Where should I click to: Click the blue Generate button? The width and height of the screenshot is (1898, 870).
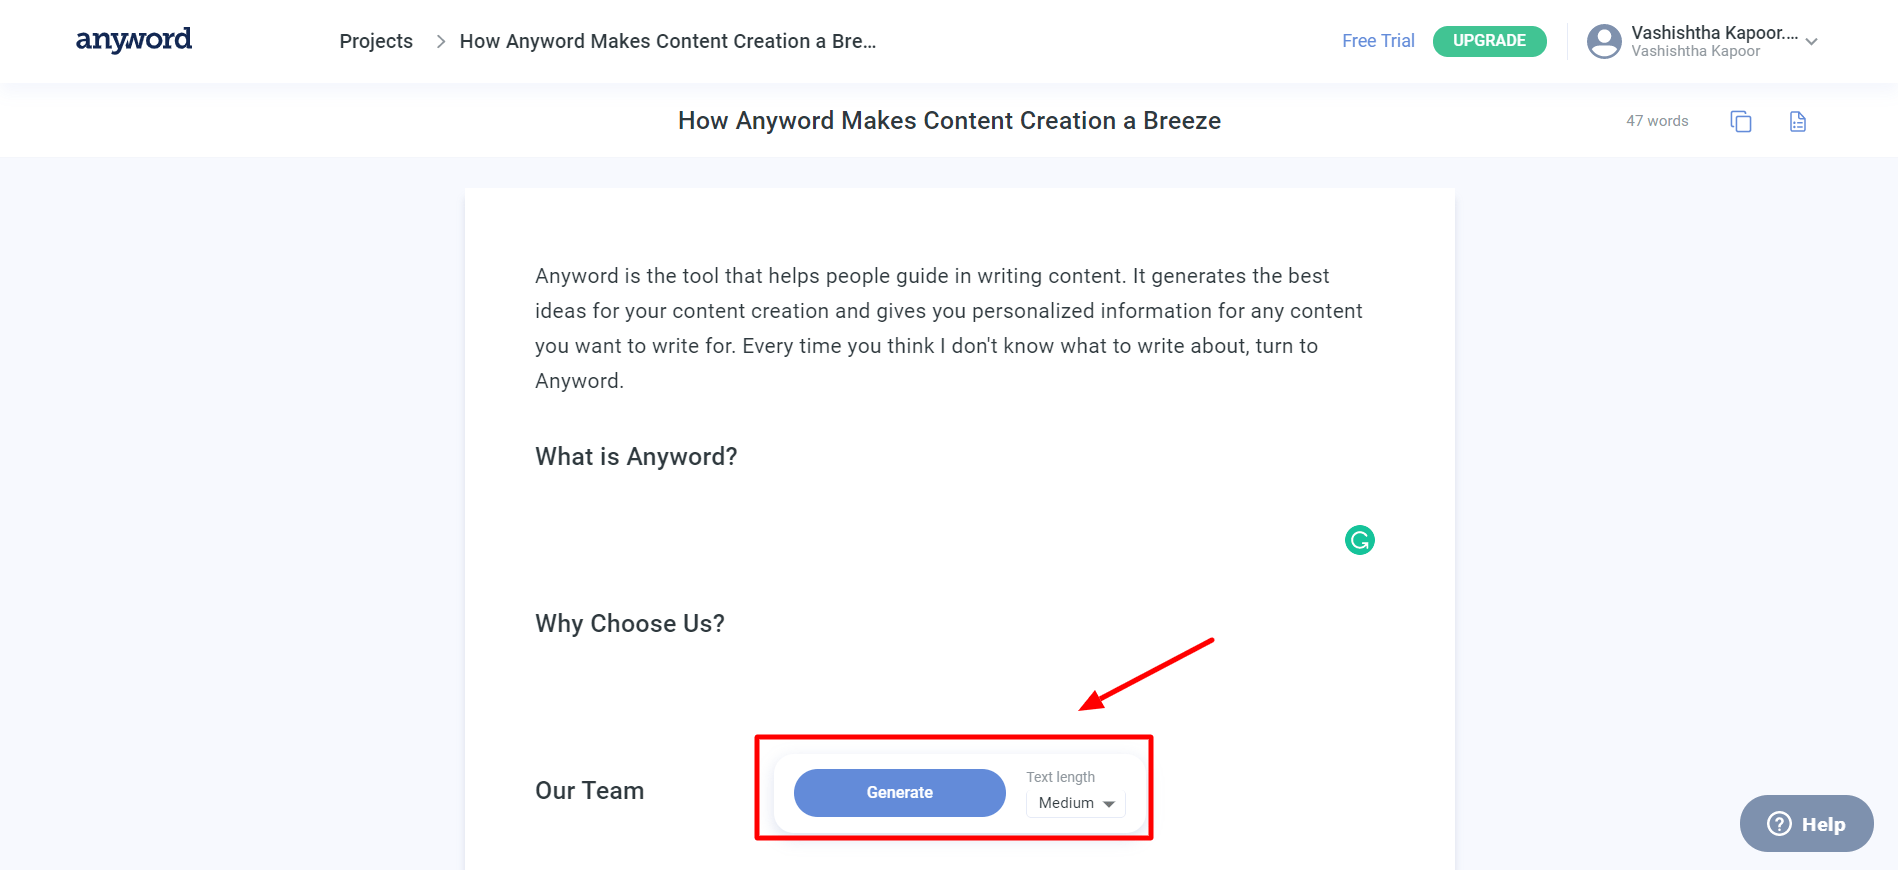point(900,793)
